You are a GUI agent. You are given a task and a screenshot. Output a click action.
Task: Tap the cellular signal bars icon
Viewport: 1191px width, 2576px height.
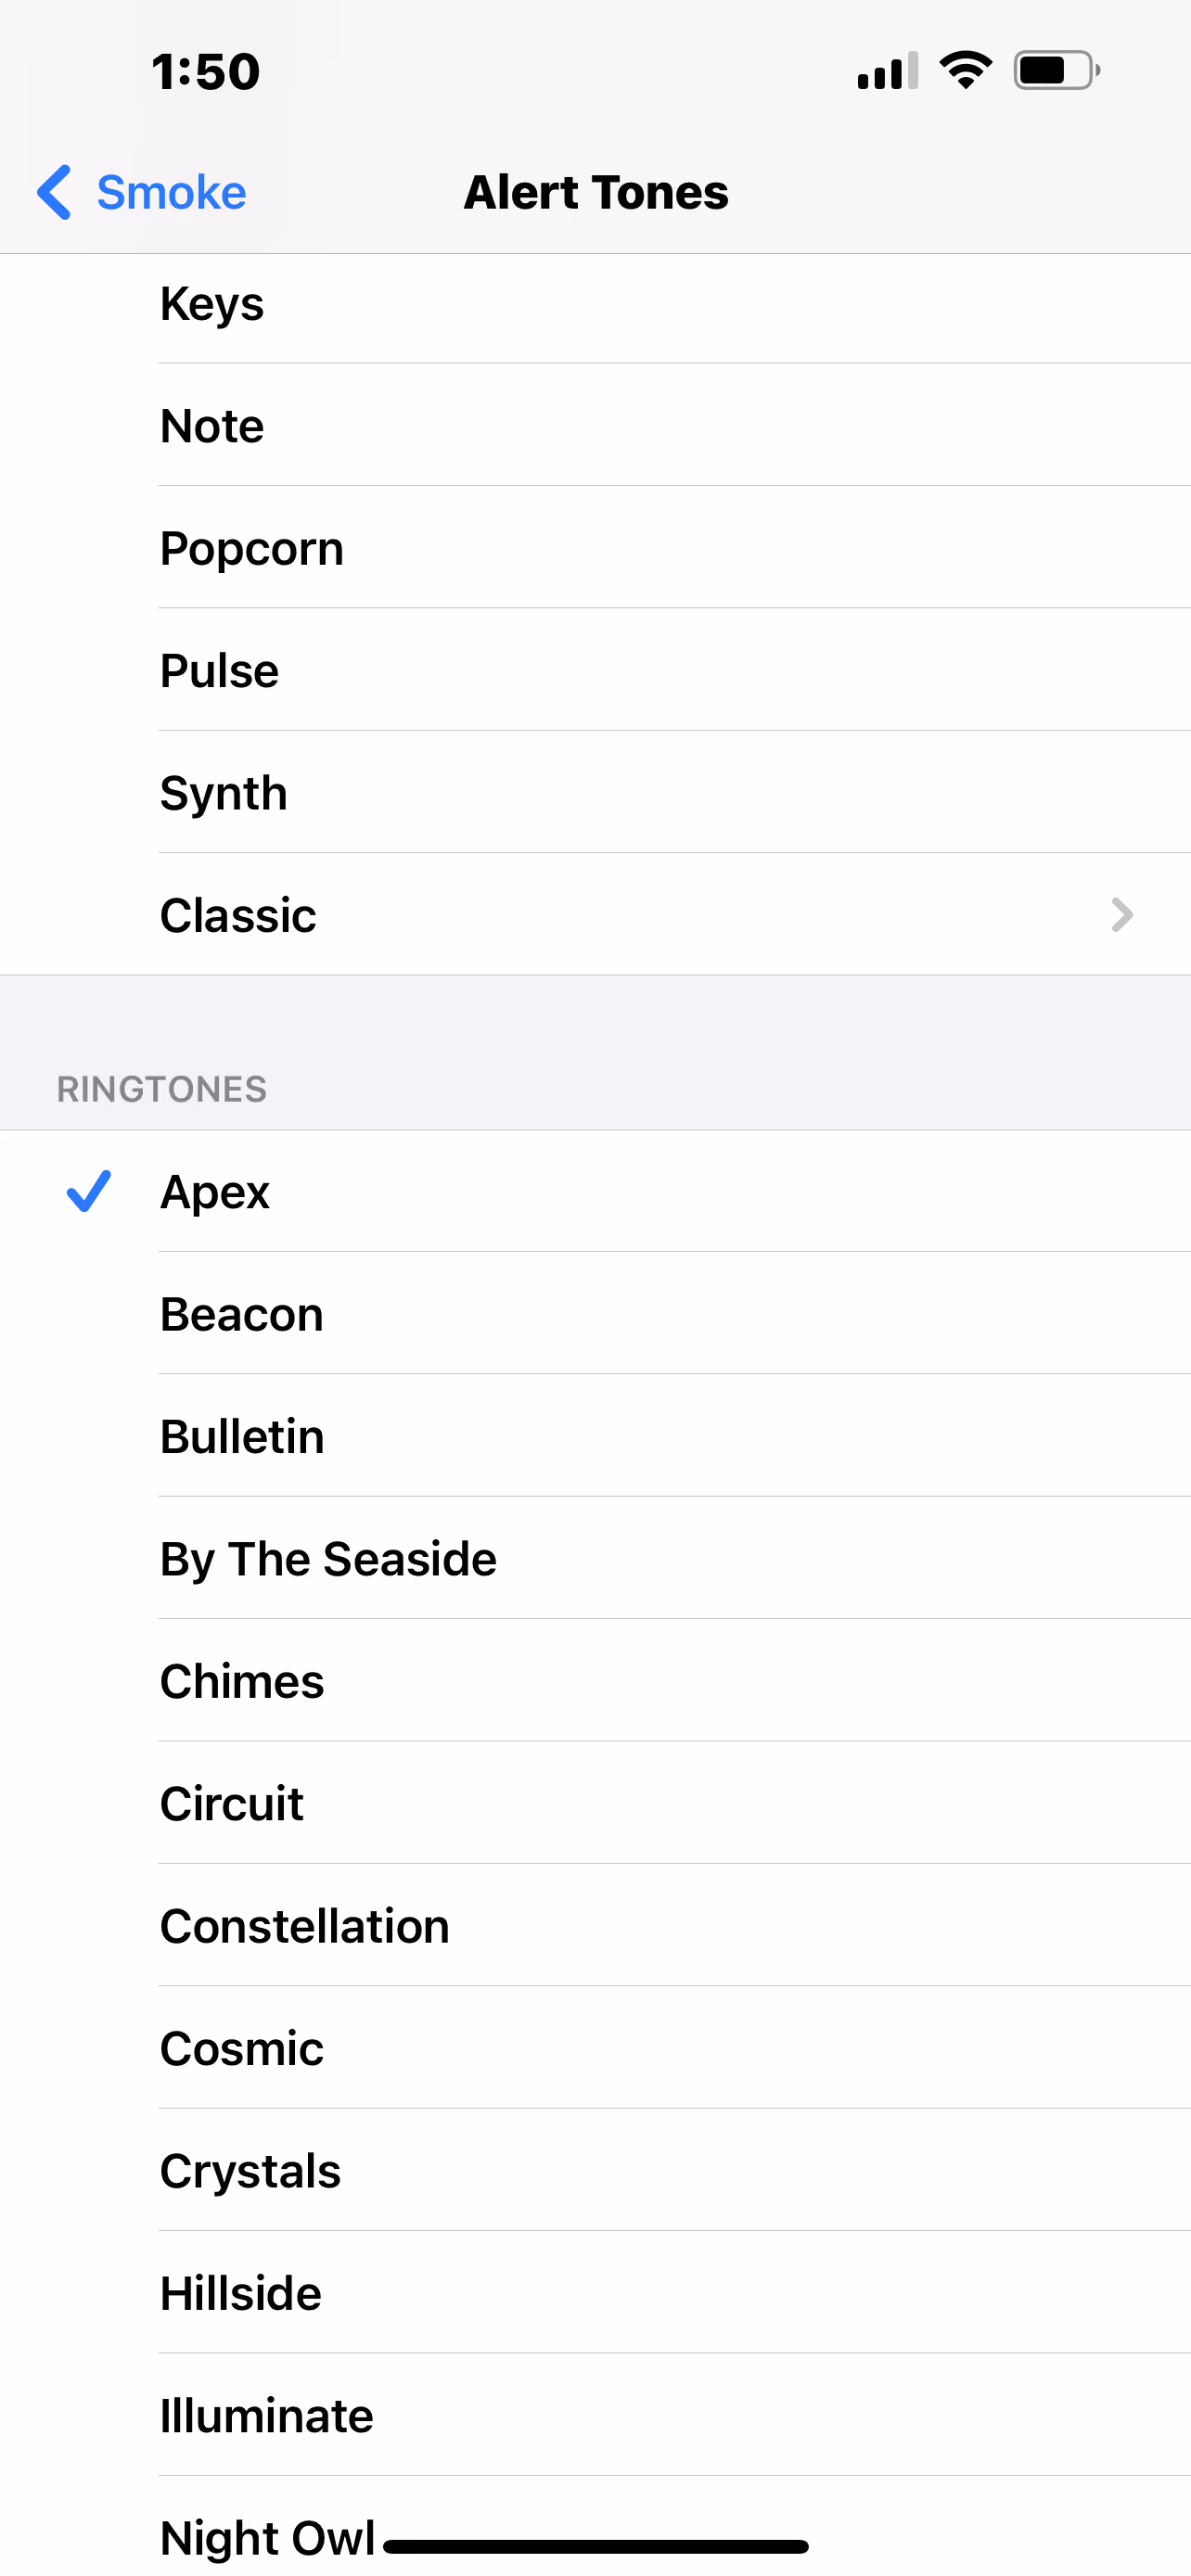pos(888,70)
